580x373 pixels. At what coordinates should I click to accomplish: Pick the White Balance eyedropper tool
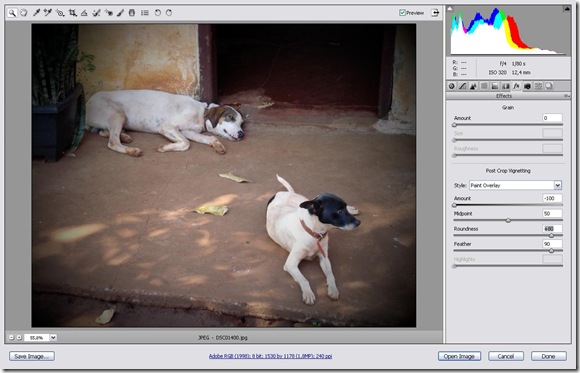pyautogui.click(x=36, y=13)
